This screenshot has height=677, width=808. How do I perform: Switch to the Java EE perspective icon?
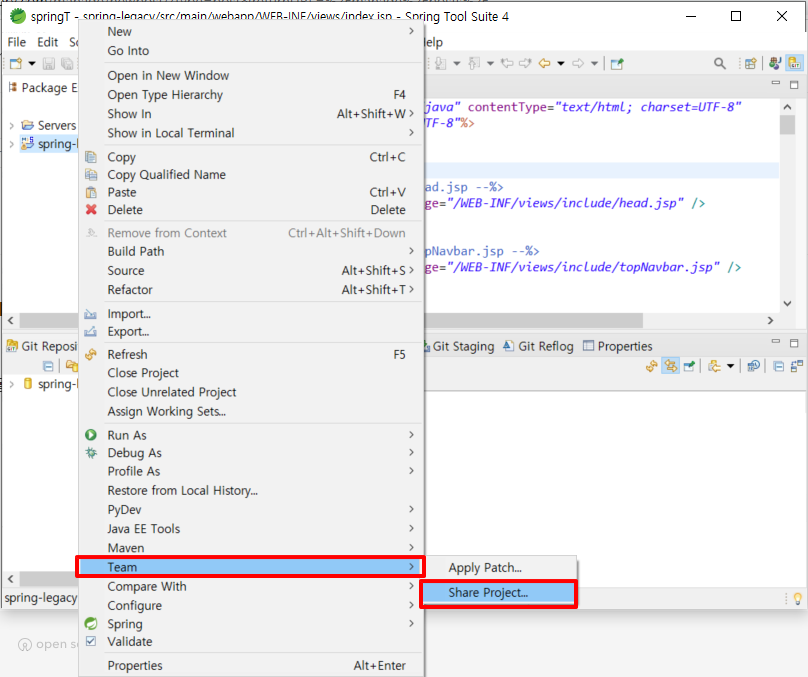(775, 63)
